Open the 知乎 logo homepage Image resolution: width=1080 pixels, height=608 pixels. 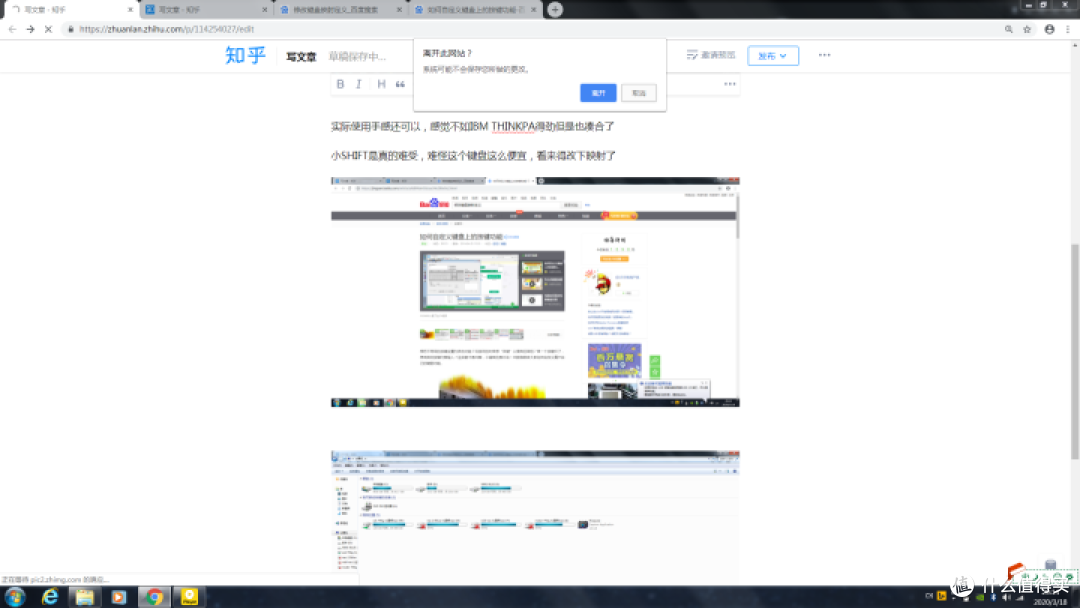tap(245, 55)
